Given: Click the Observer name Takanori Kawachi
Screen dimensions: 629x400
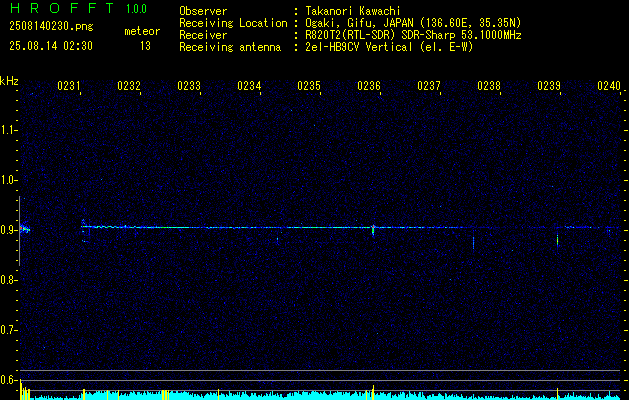Looking at the screenshot, I should [353, 11].
